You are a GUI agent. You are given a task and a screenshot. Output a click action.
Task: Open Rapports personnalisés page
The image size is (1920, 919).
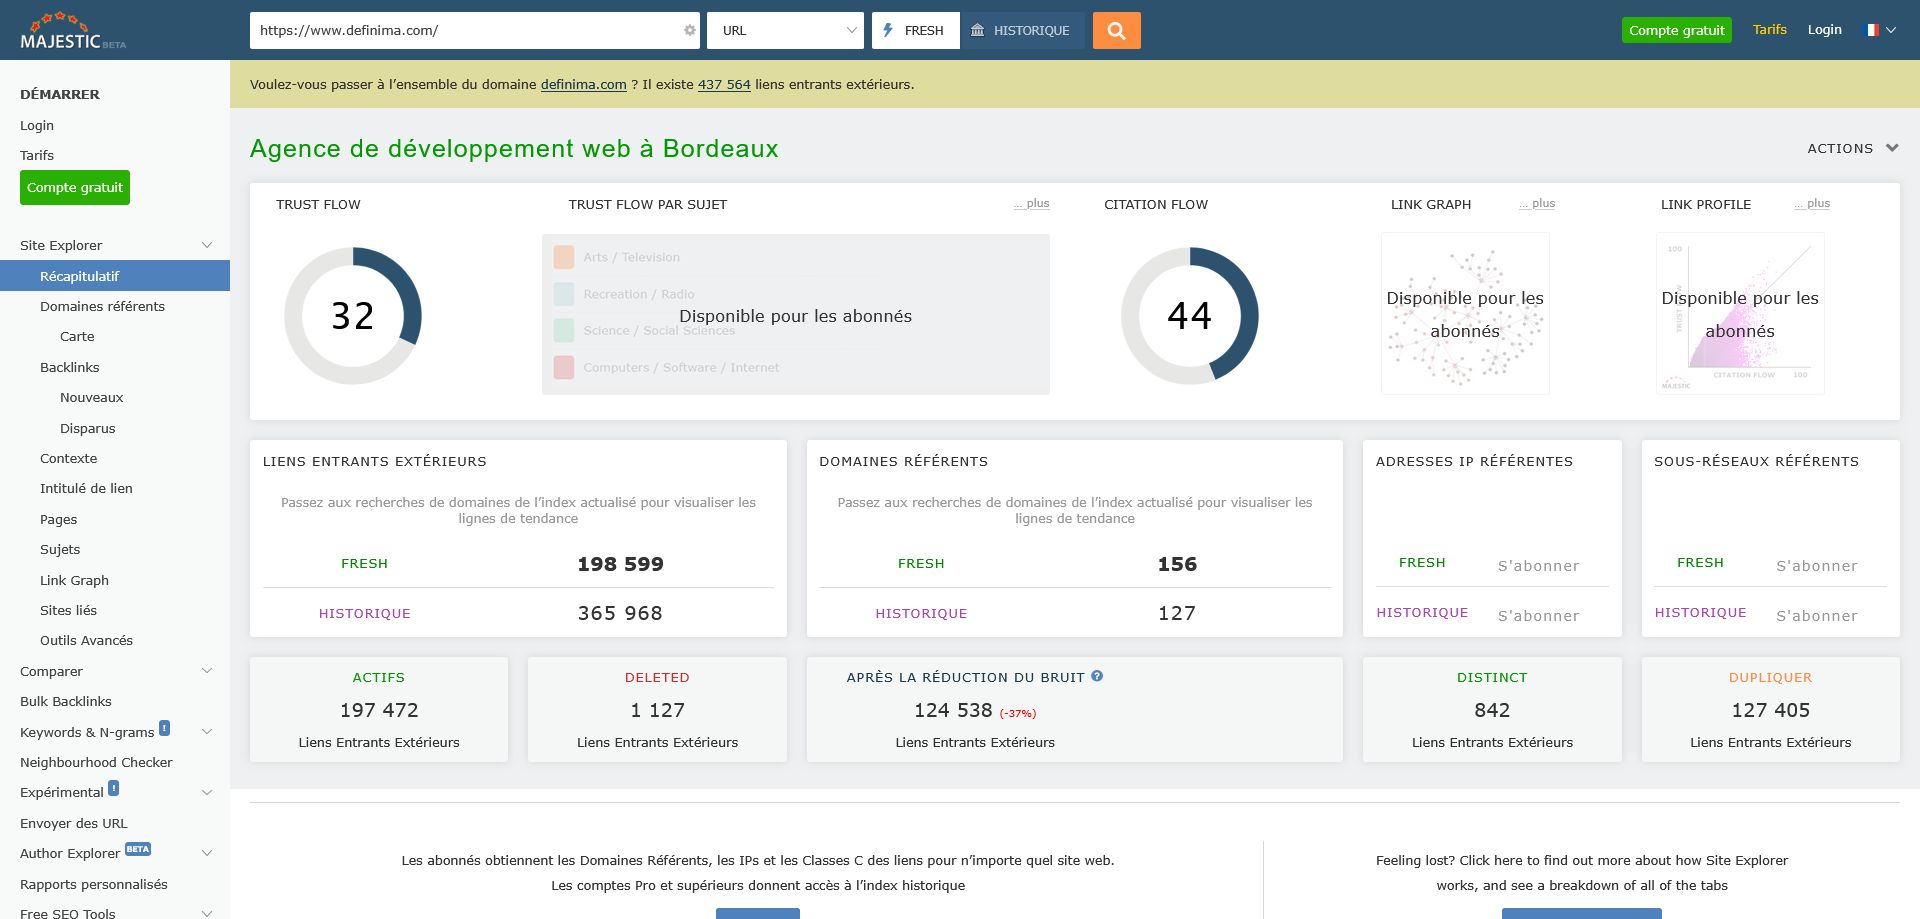94,884
